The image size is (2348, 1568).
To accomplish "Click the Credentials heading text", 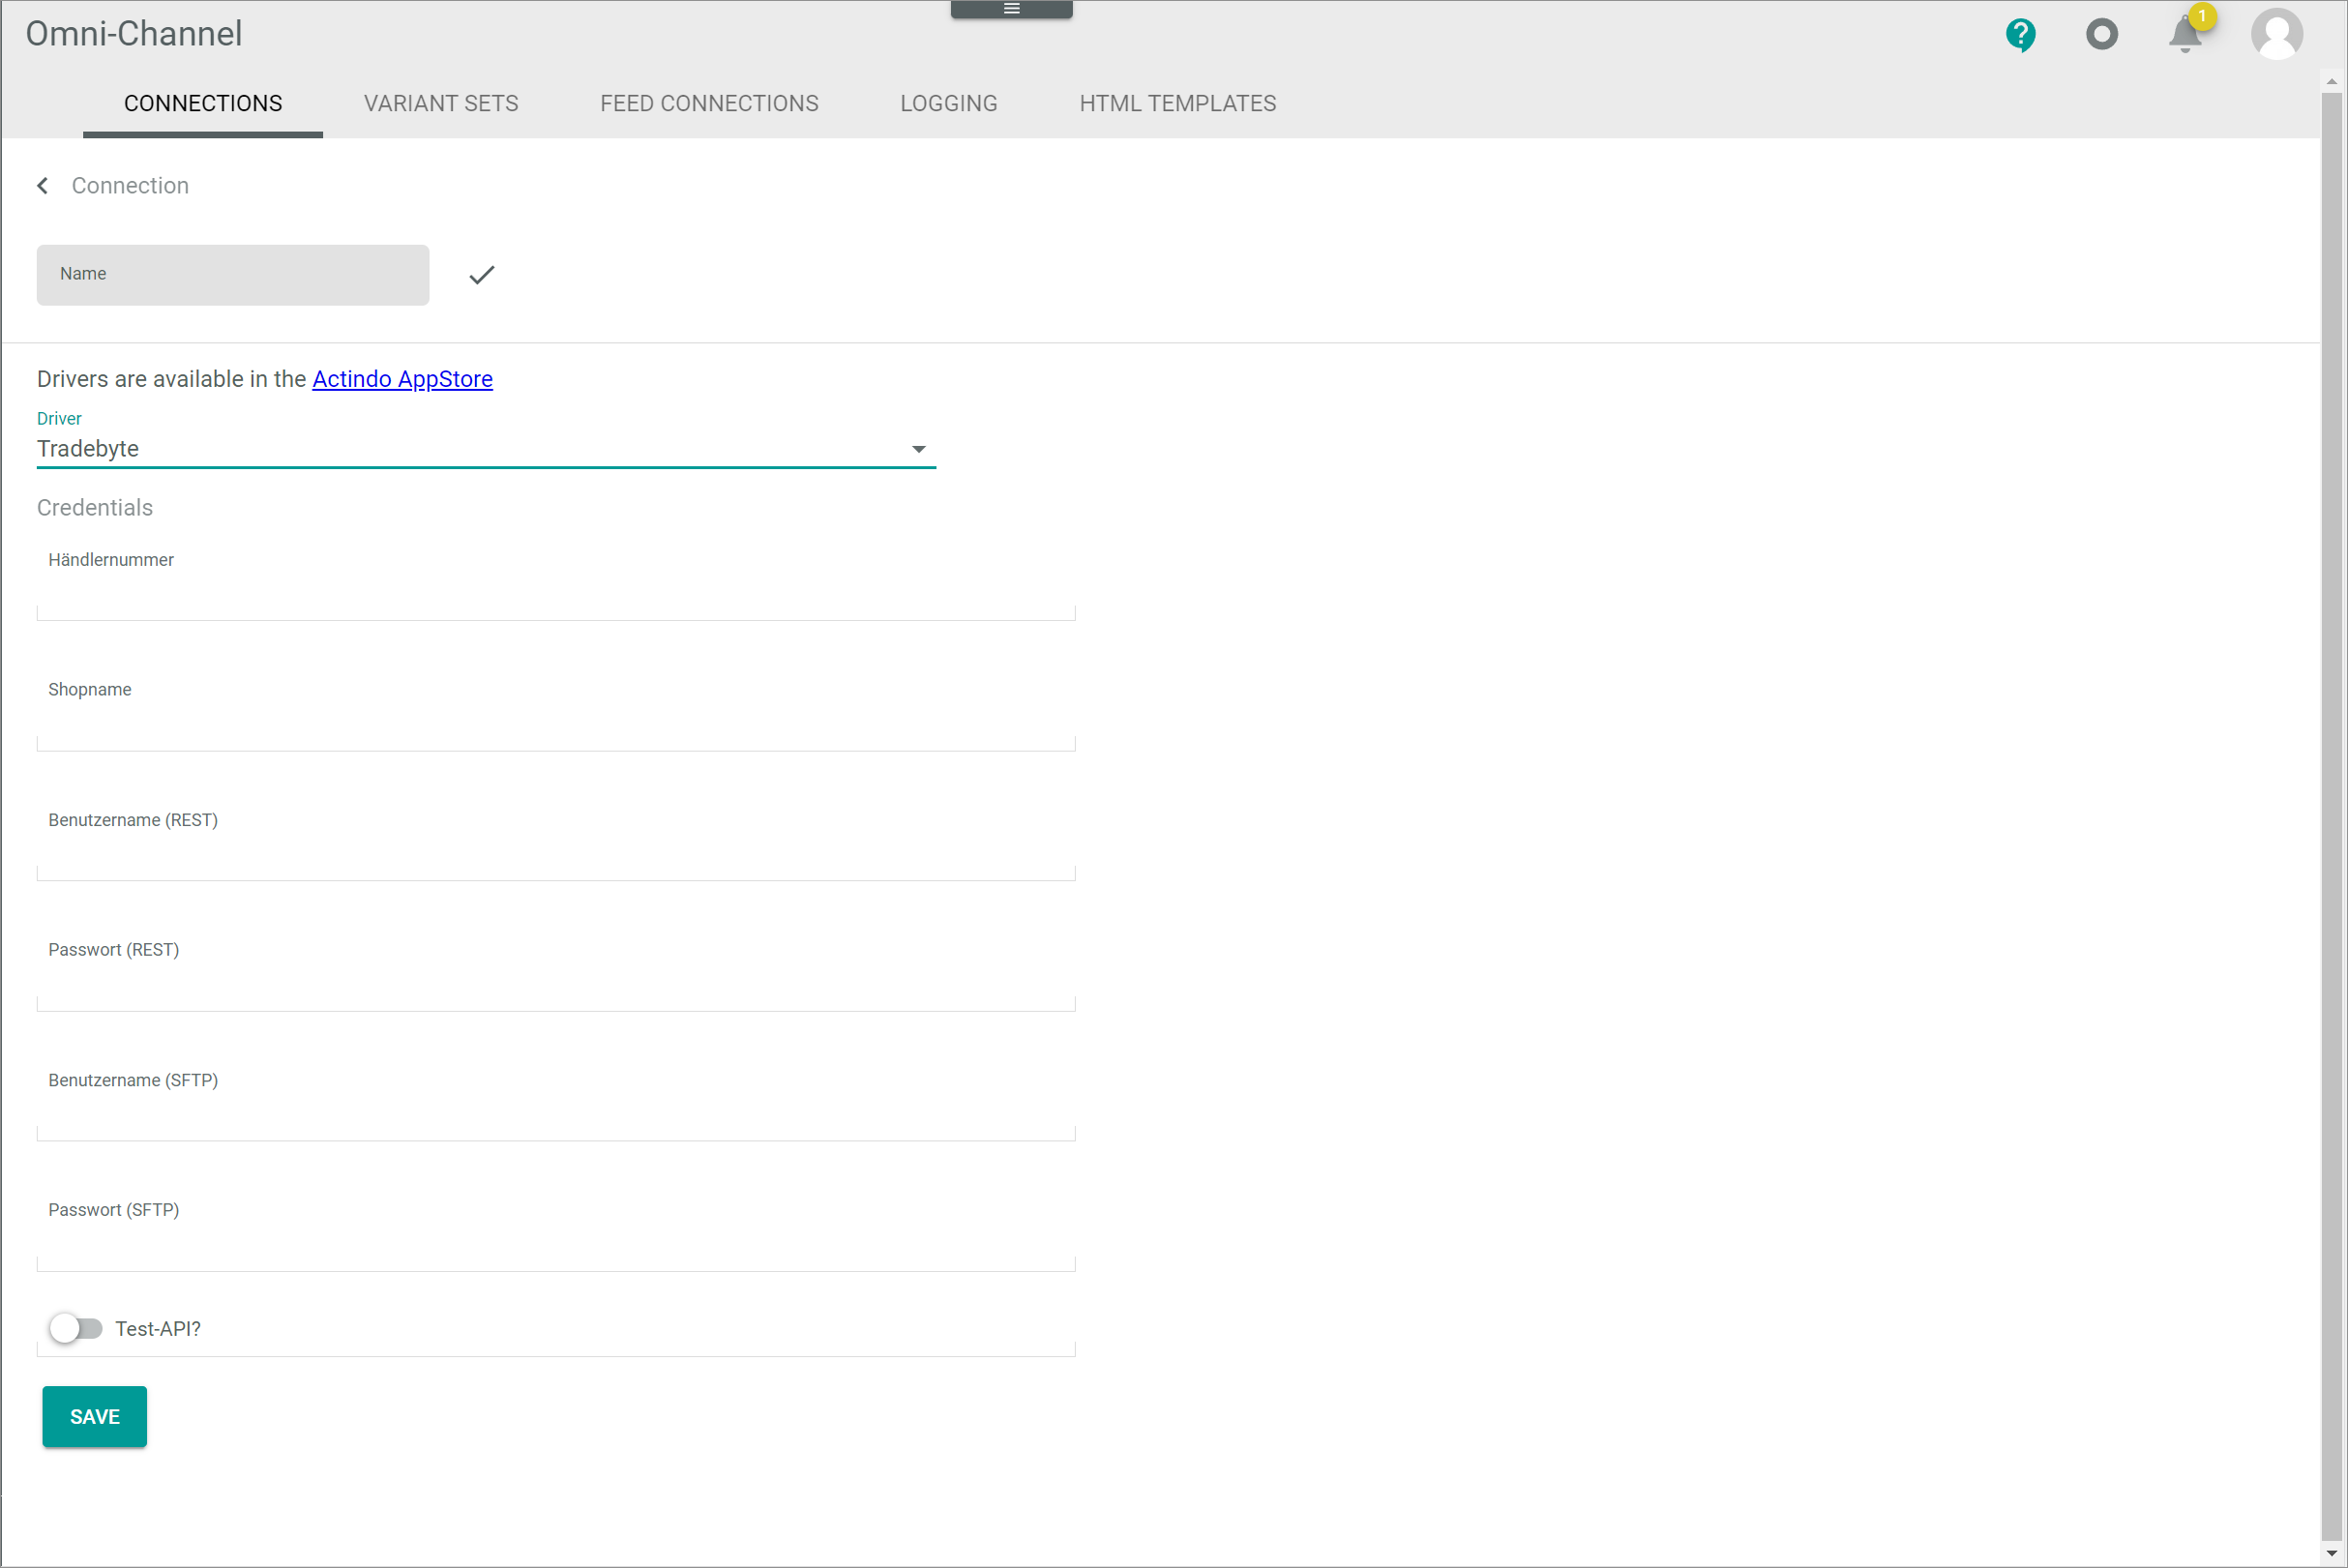I will tap(95, 508).
